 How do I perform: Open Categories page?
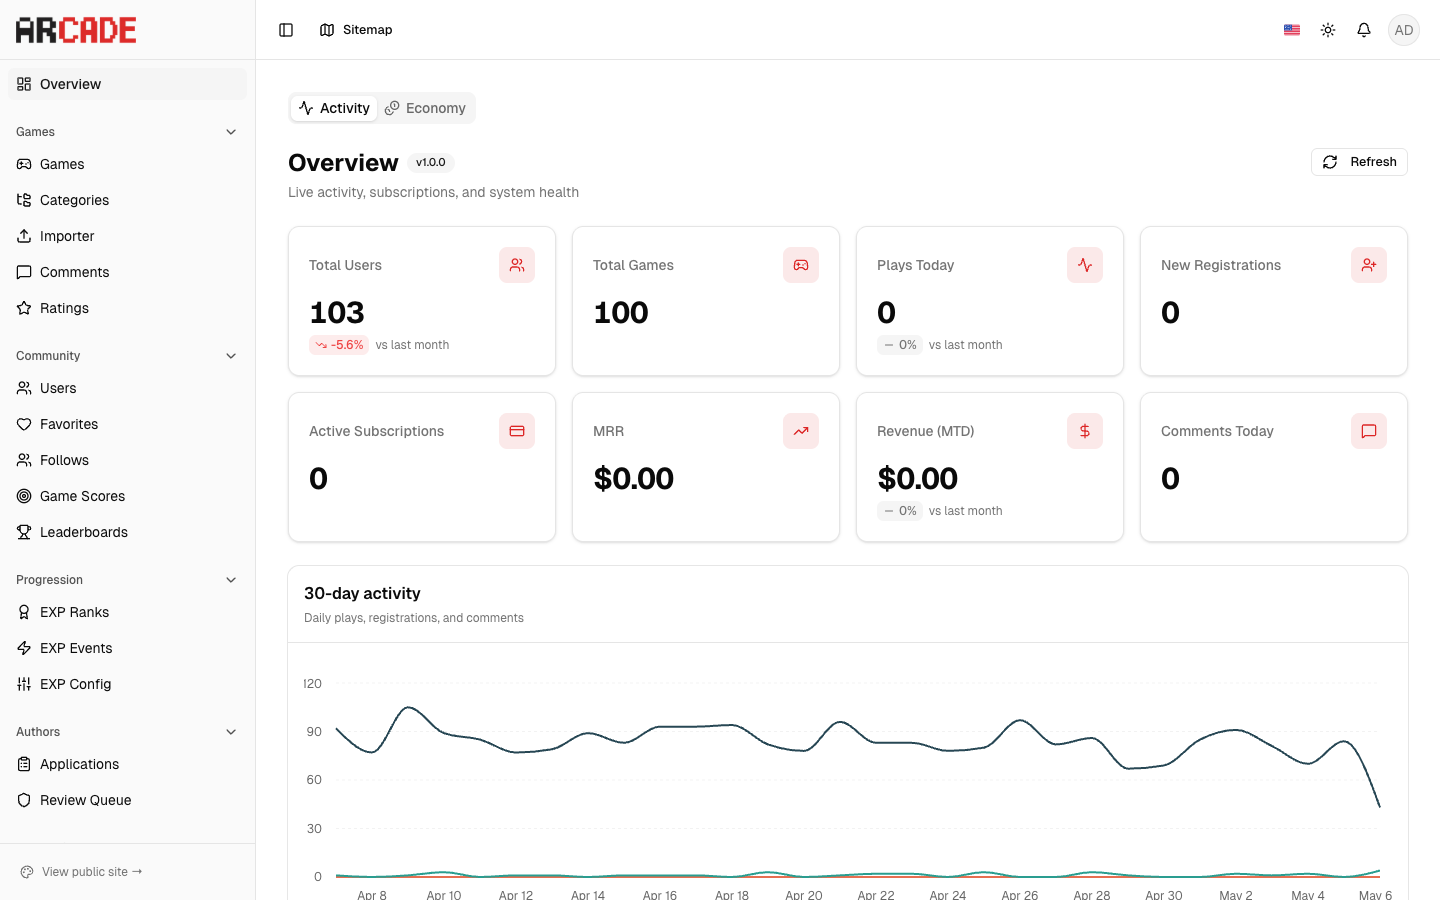[127, 200]
